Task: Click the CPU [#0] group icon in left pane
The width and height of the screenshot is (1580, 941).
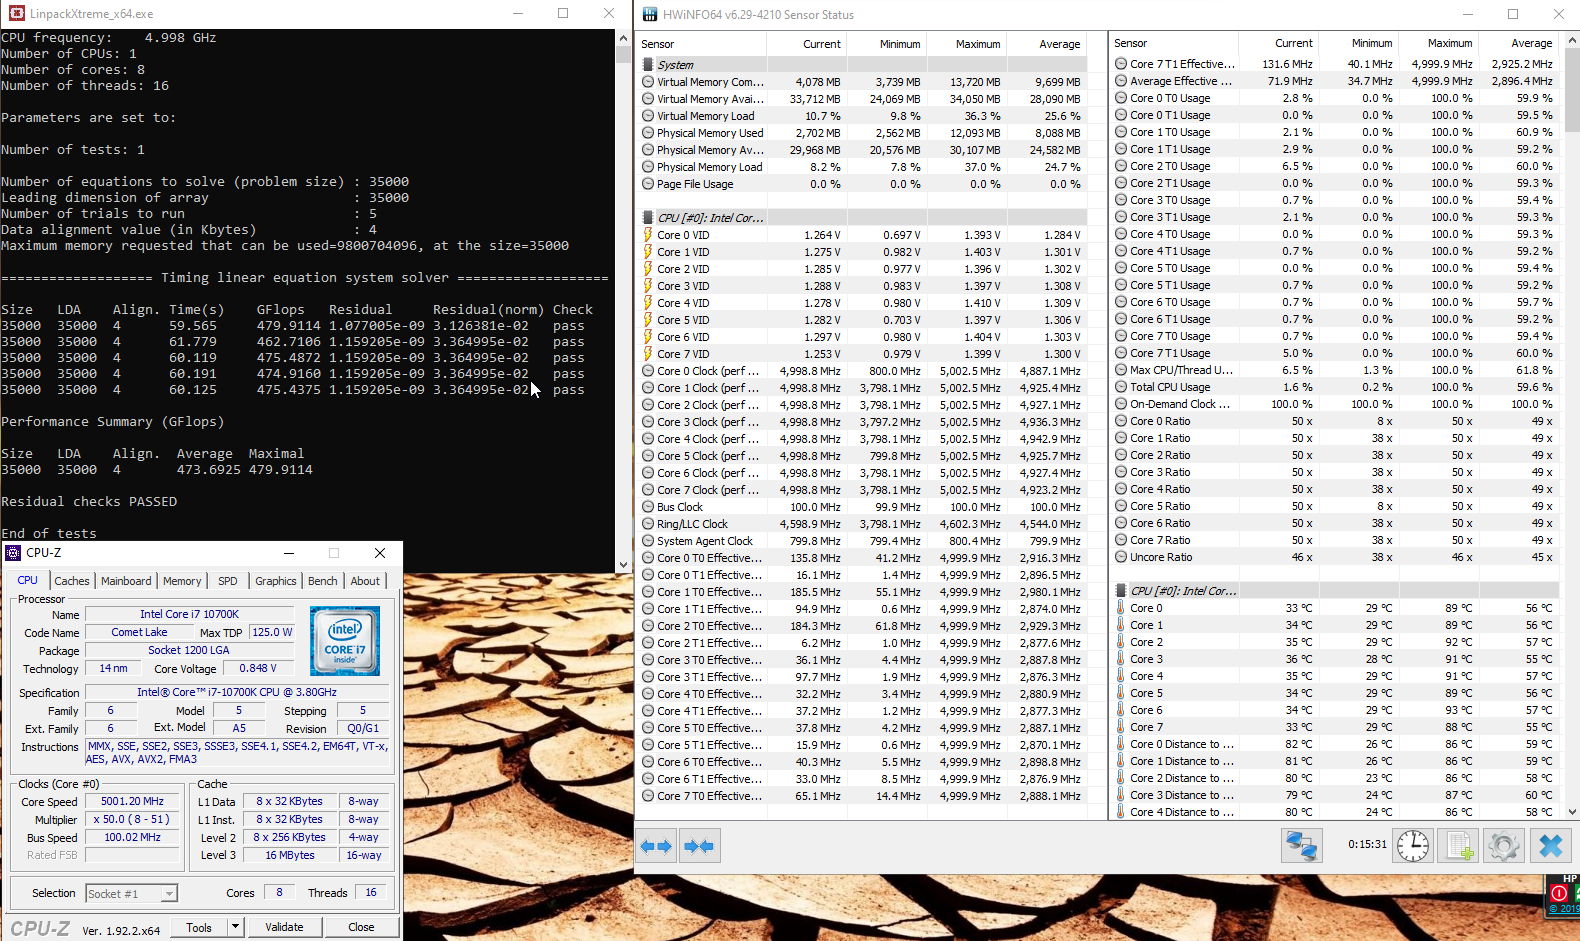Action: [648, 218]
